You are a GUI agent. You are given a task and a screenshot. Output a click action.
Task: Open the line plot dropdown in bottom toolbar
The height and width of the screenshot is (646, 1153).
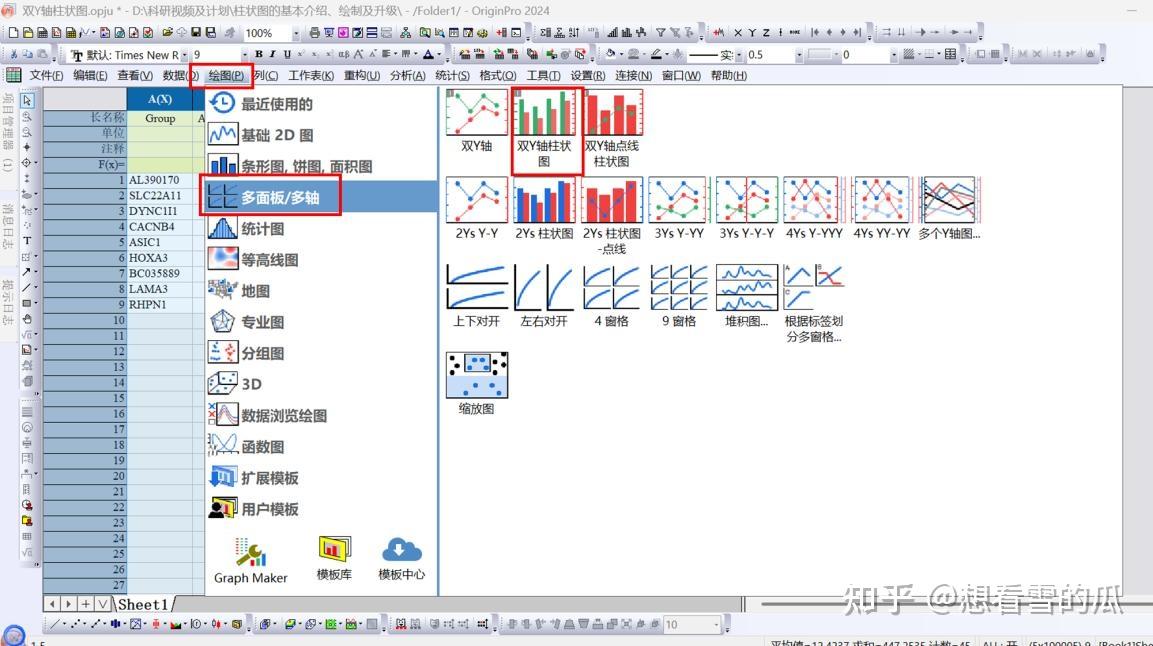(63, 625)
